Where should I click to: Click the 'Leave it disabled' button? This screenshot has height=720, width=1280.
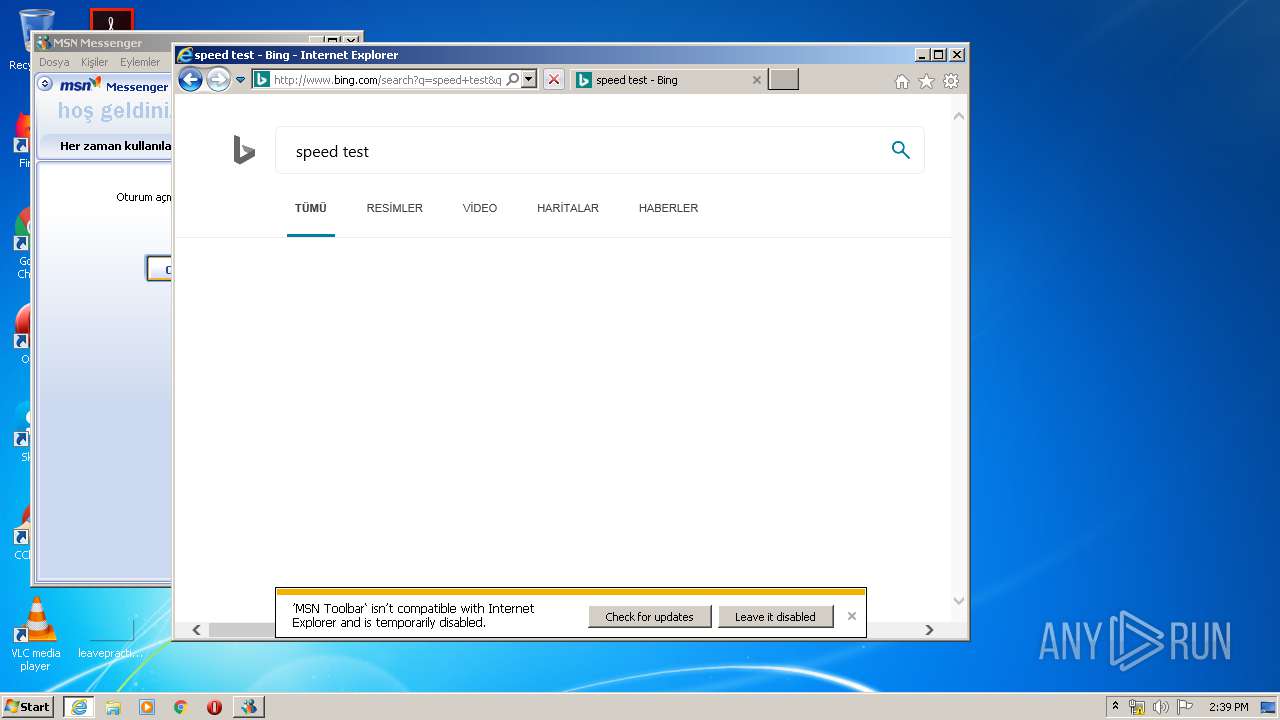775,617
